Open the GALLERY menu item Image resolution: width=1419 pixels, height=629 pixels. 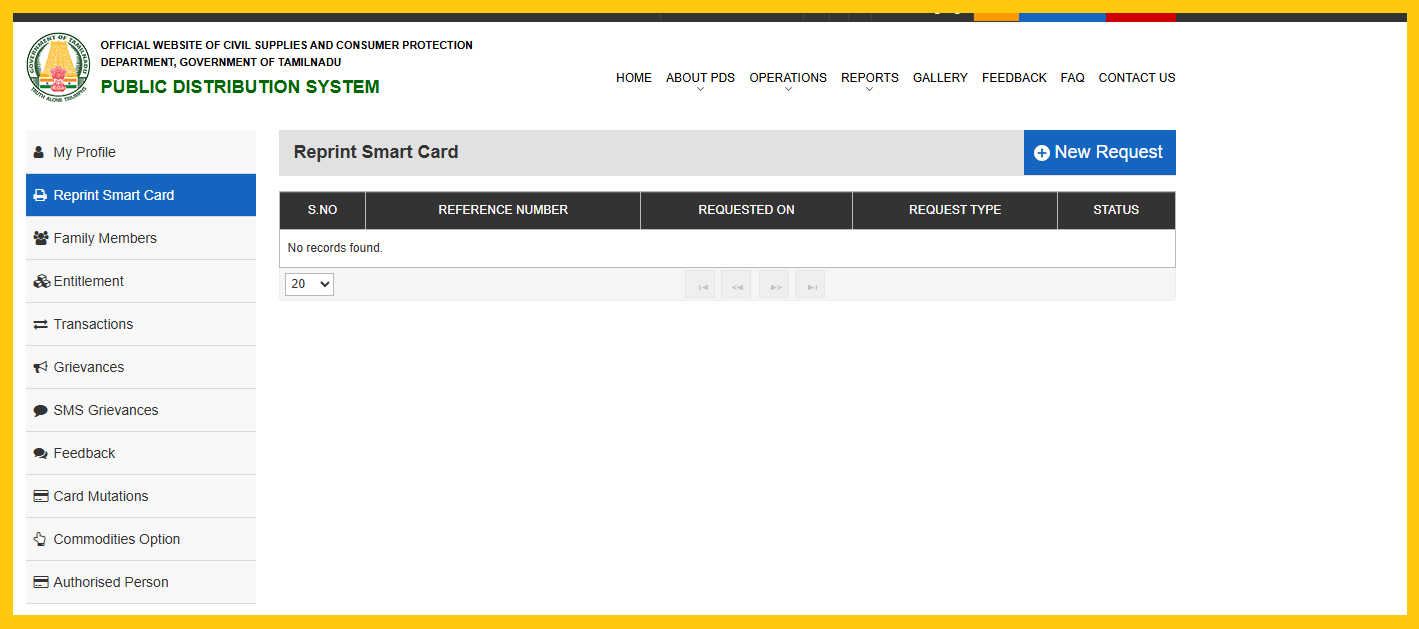click(940, 78)
